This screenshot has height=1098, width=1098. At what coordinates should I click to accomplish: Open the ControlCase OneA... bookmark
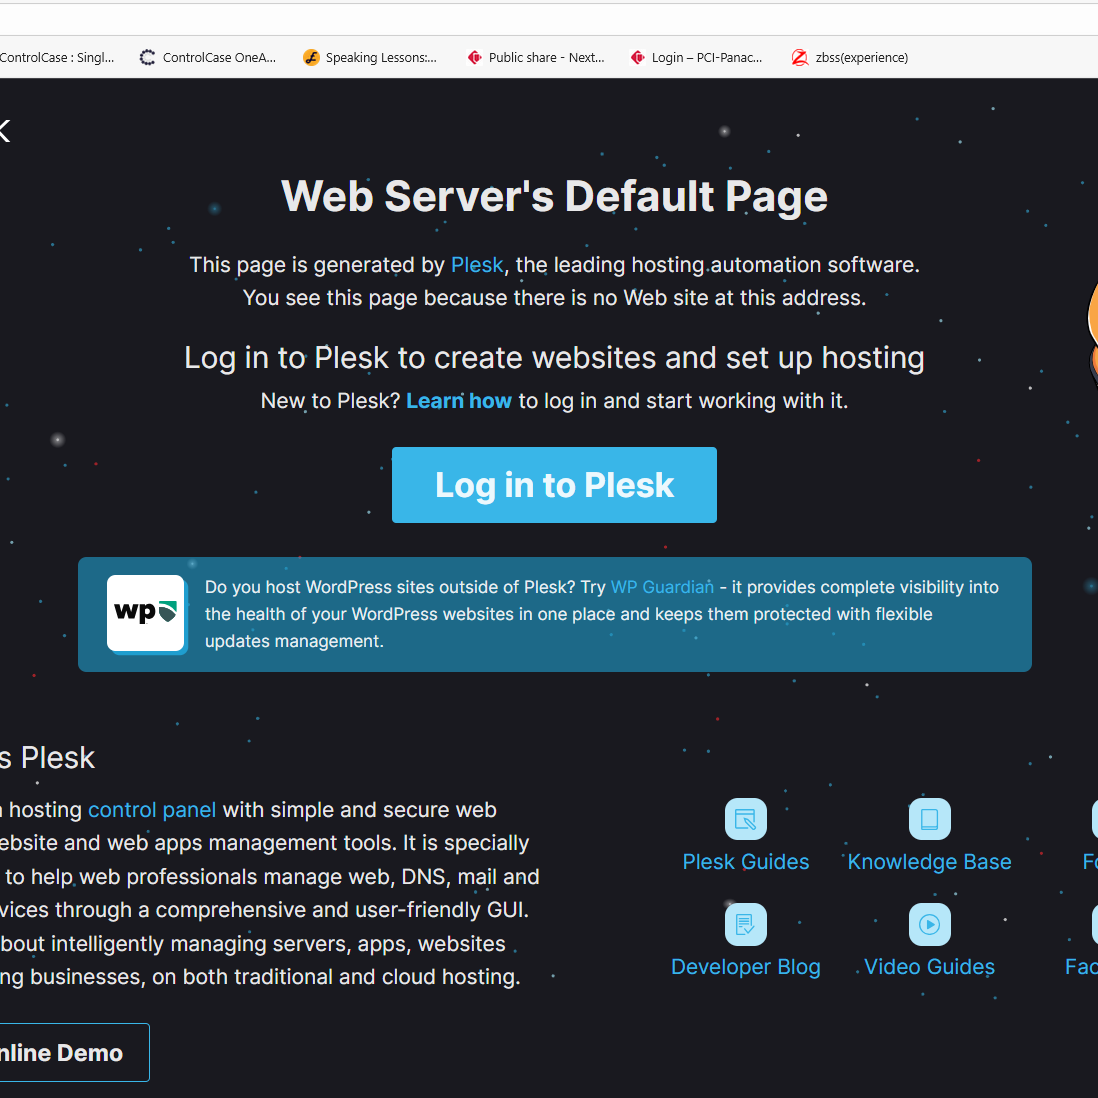coord(208,57)
